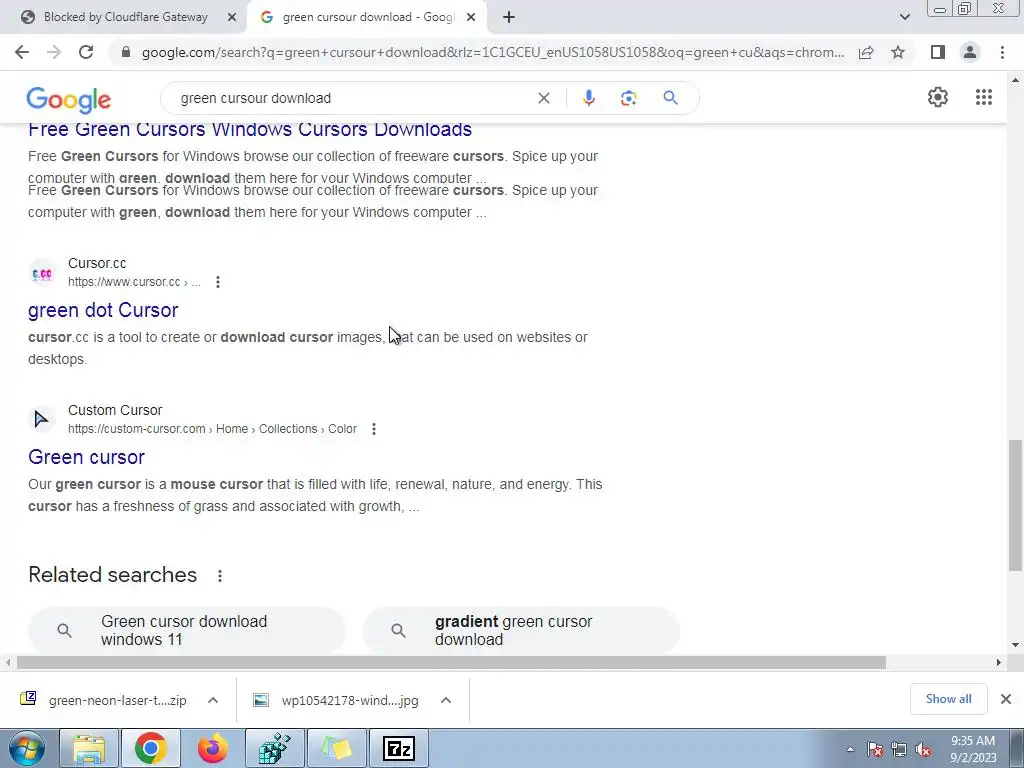Viewport: 1024px width, 768px height.
Task: Click Show all downloads button
Action: tap(948, 699)
